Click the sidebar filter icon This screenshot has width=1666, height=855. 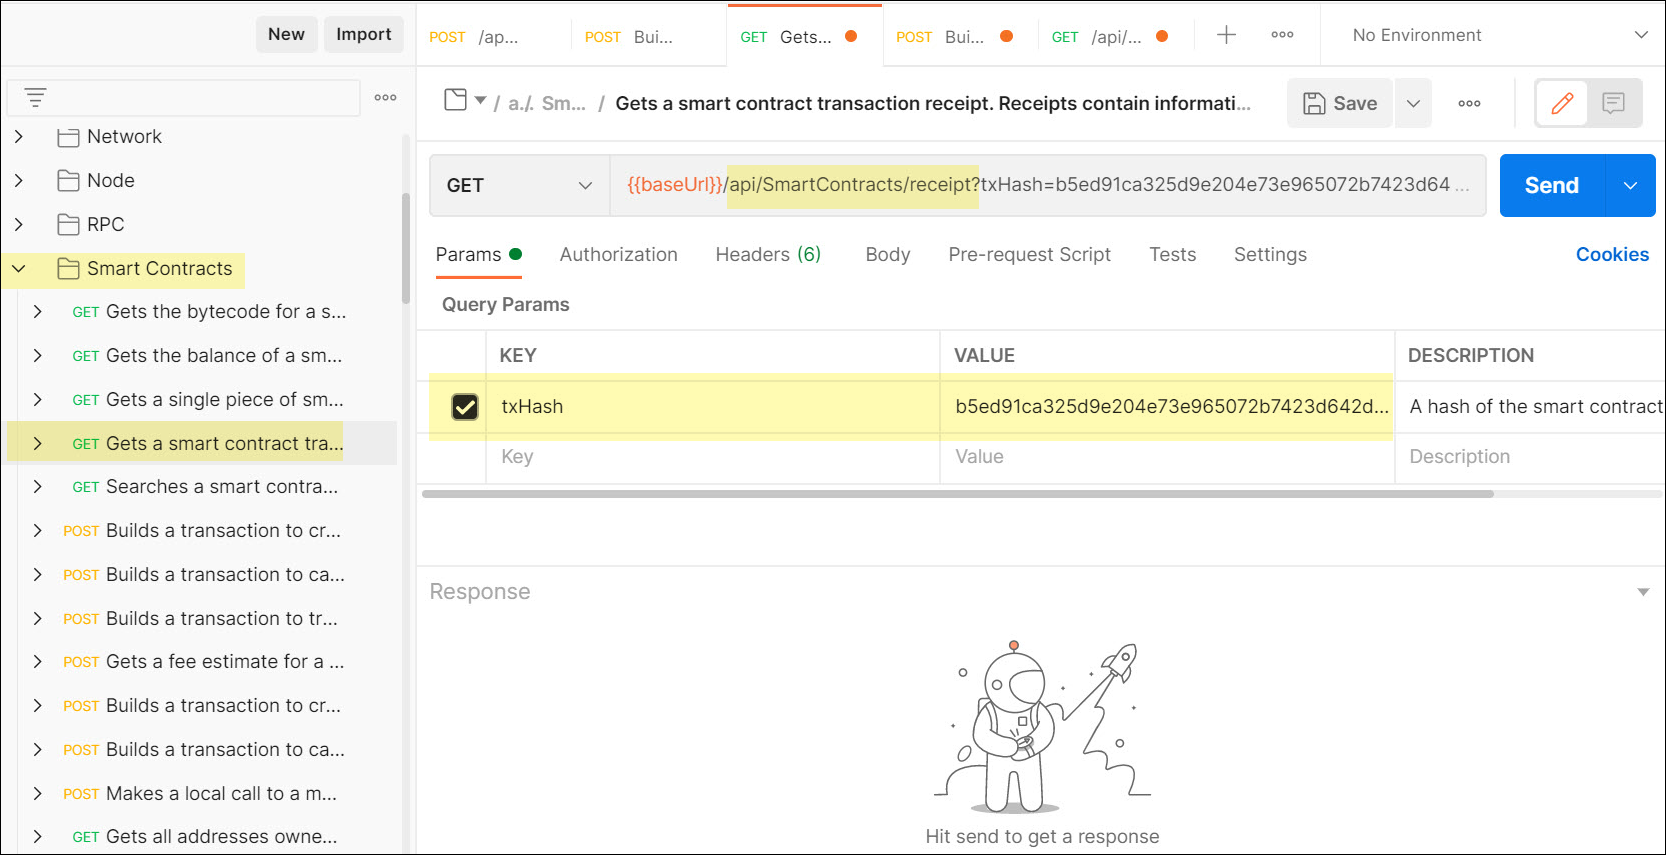35,97
